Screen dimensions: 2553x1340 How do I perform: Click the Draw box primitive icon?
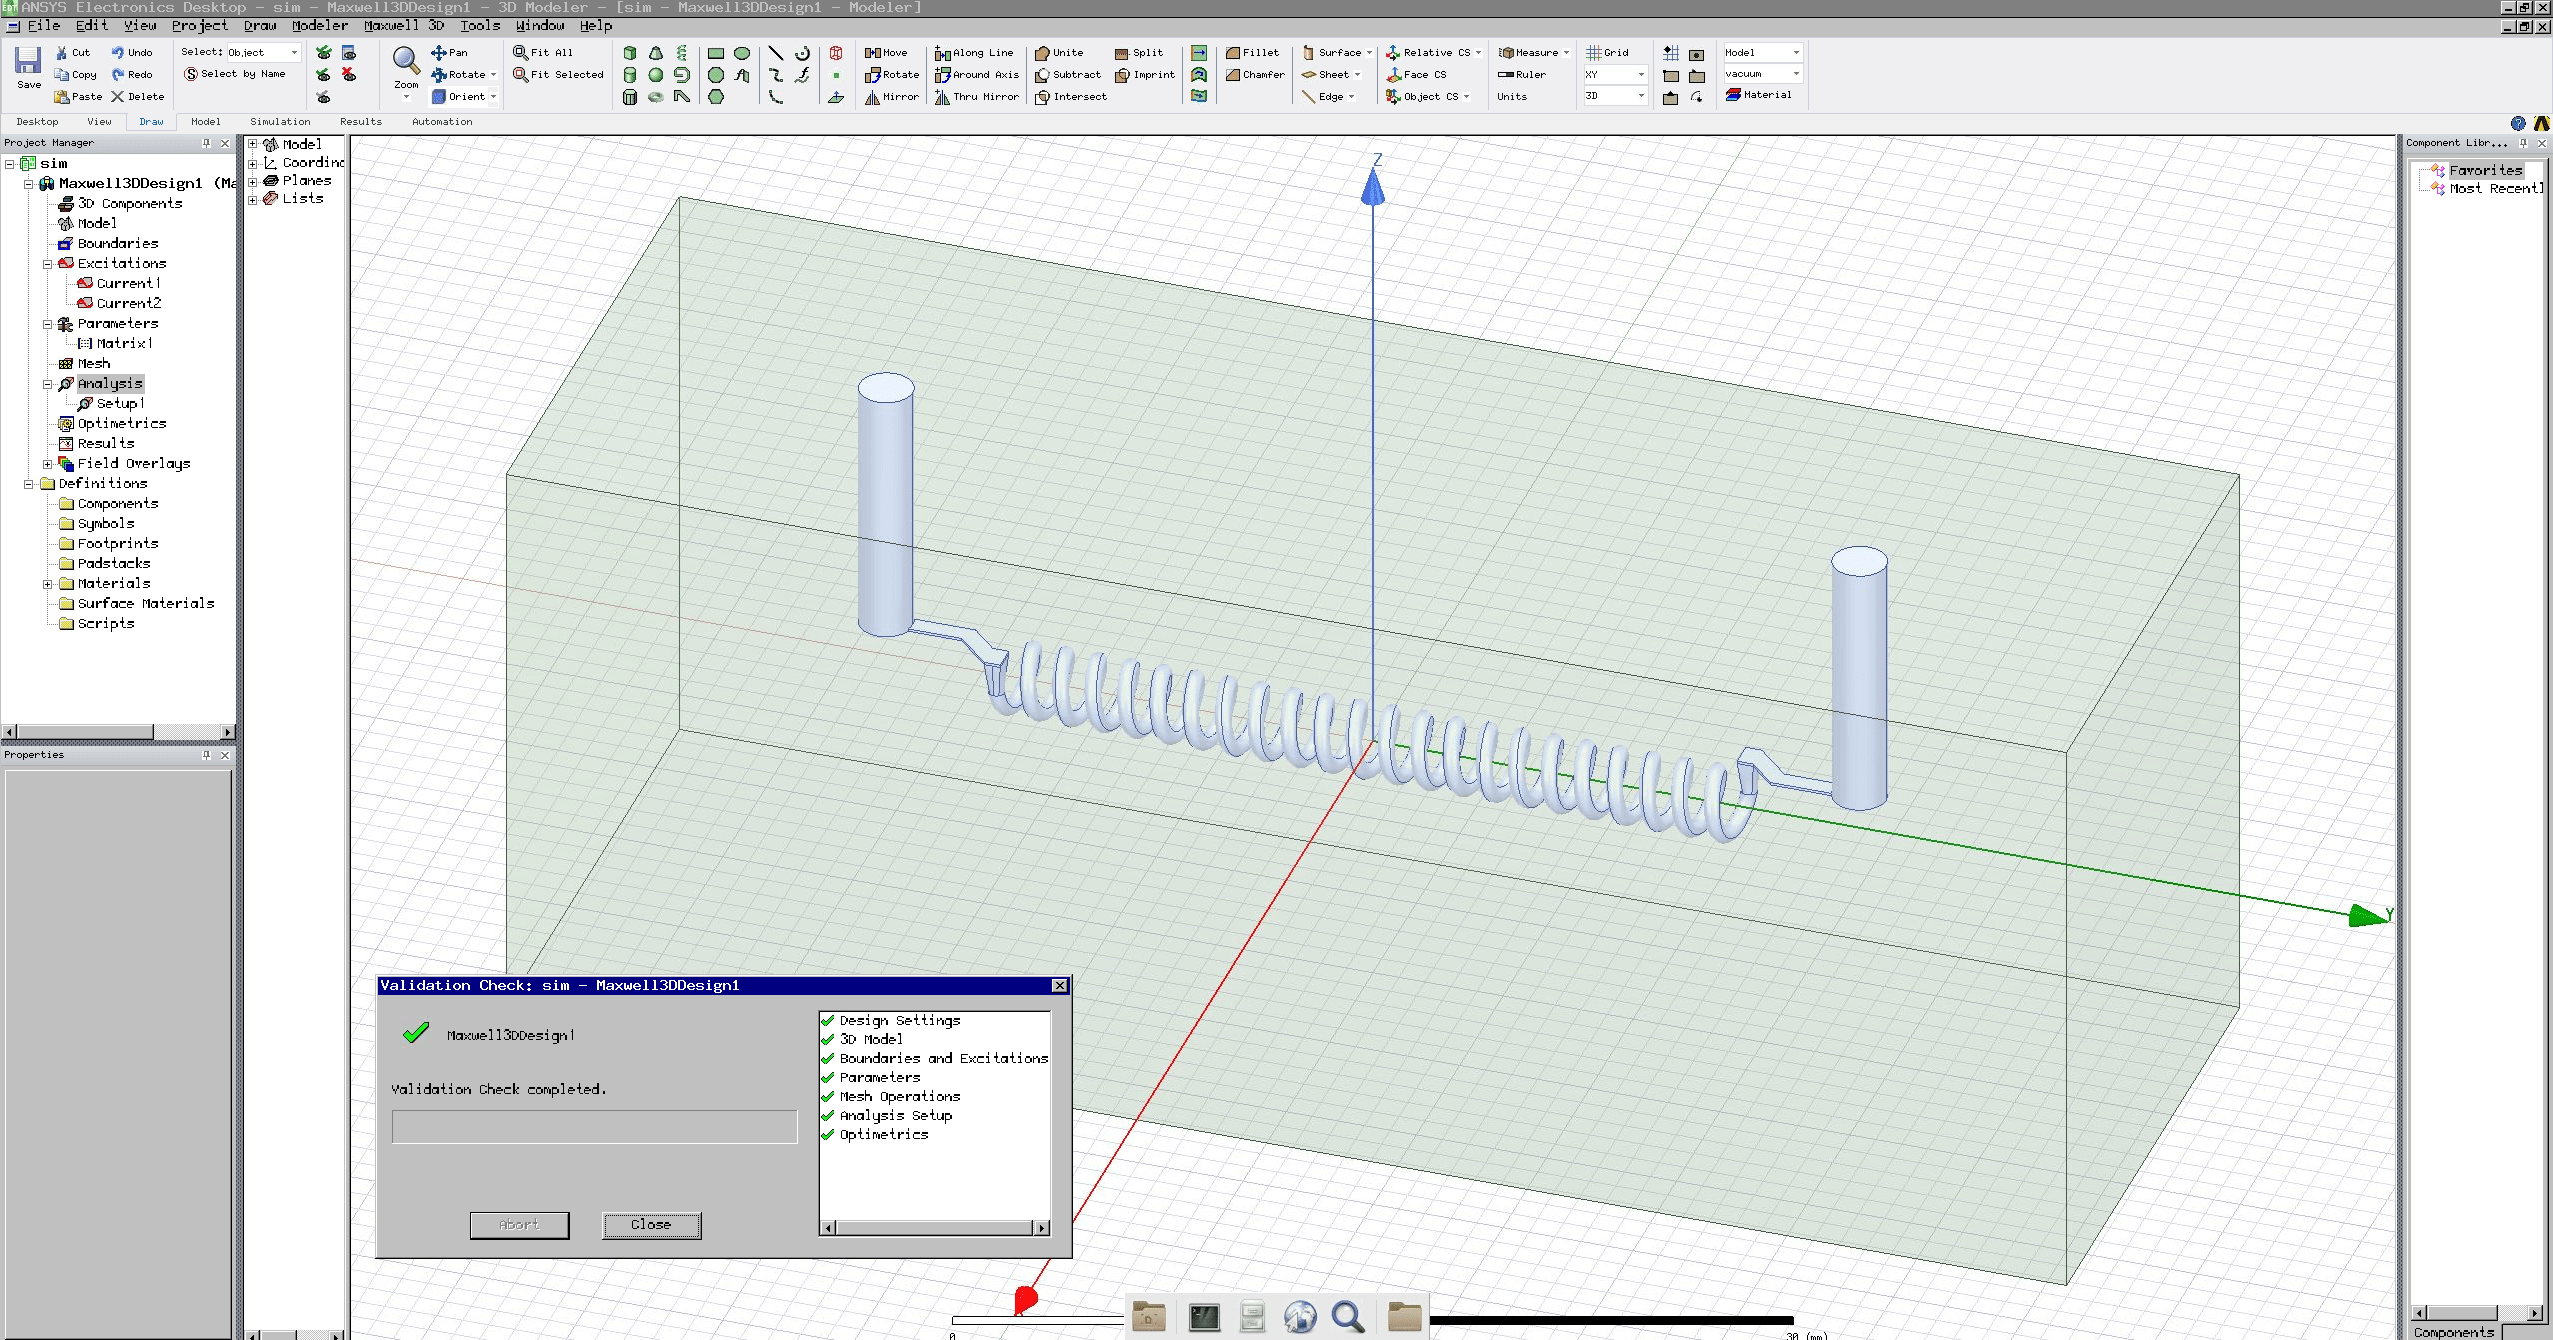point(630,53)
